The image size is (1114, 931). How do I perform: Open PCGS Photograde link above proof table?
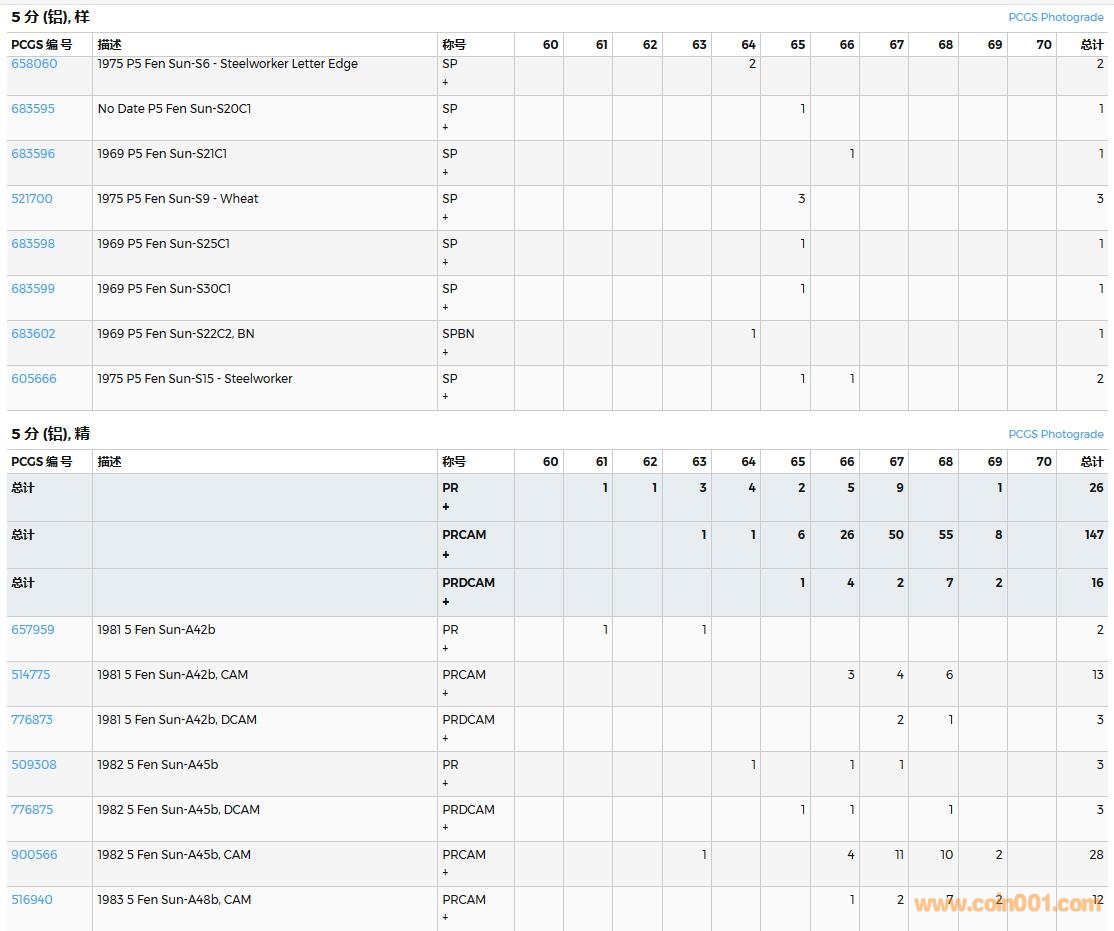1055,434
